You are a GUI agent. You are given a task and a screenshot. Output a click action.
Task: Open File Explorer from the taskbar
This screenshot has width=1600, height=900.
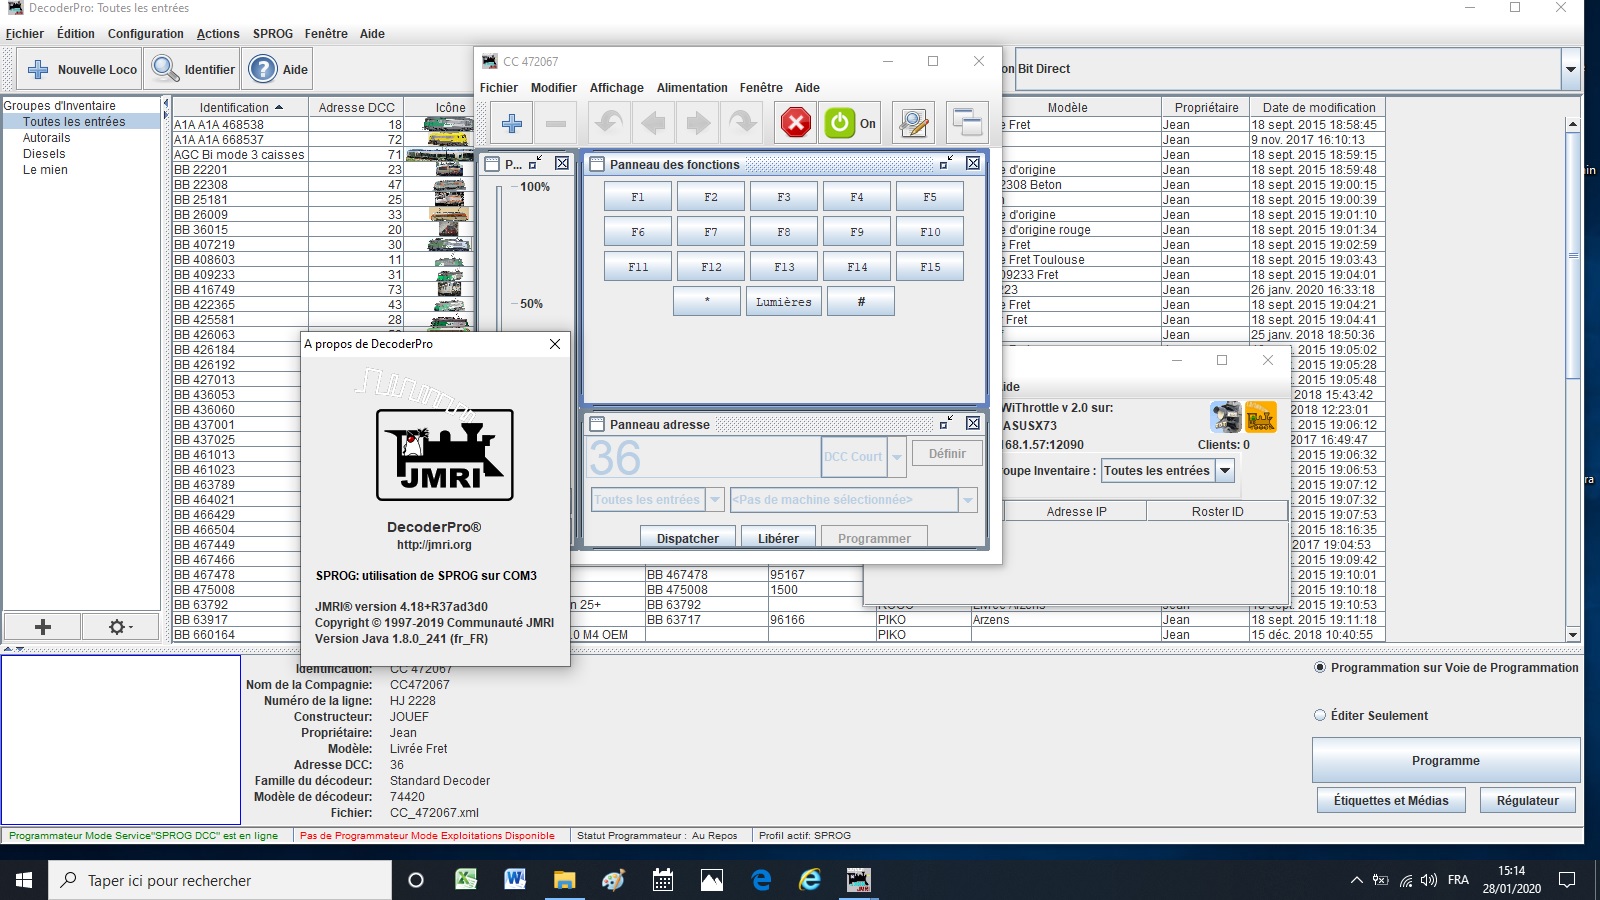(x=564, y=880)
